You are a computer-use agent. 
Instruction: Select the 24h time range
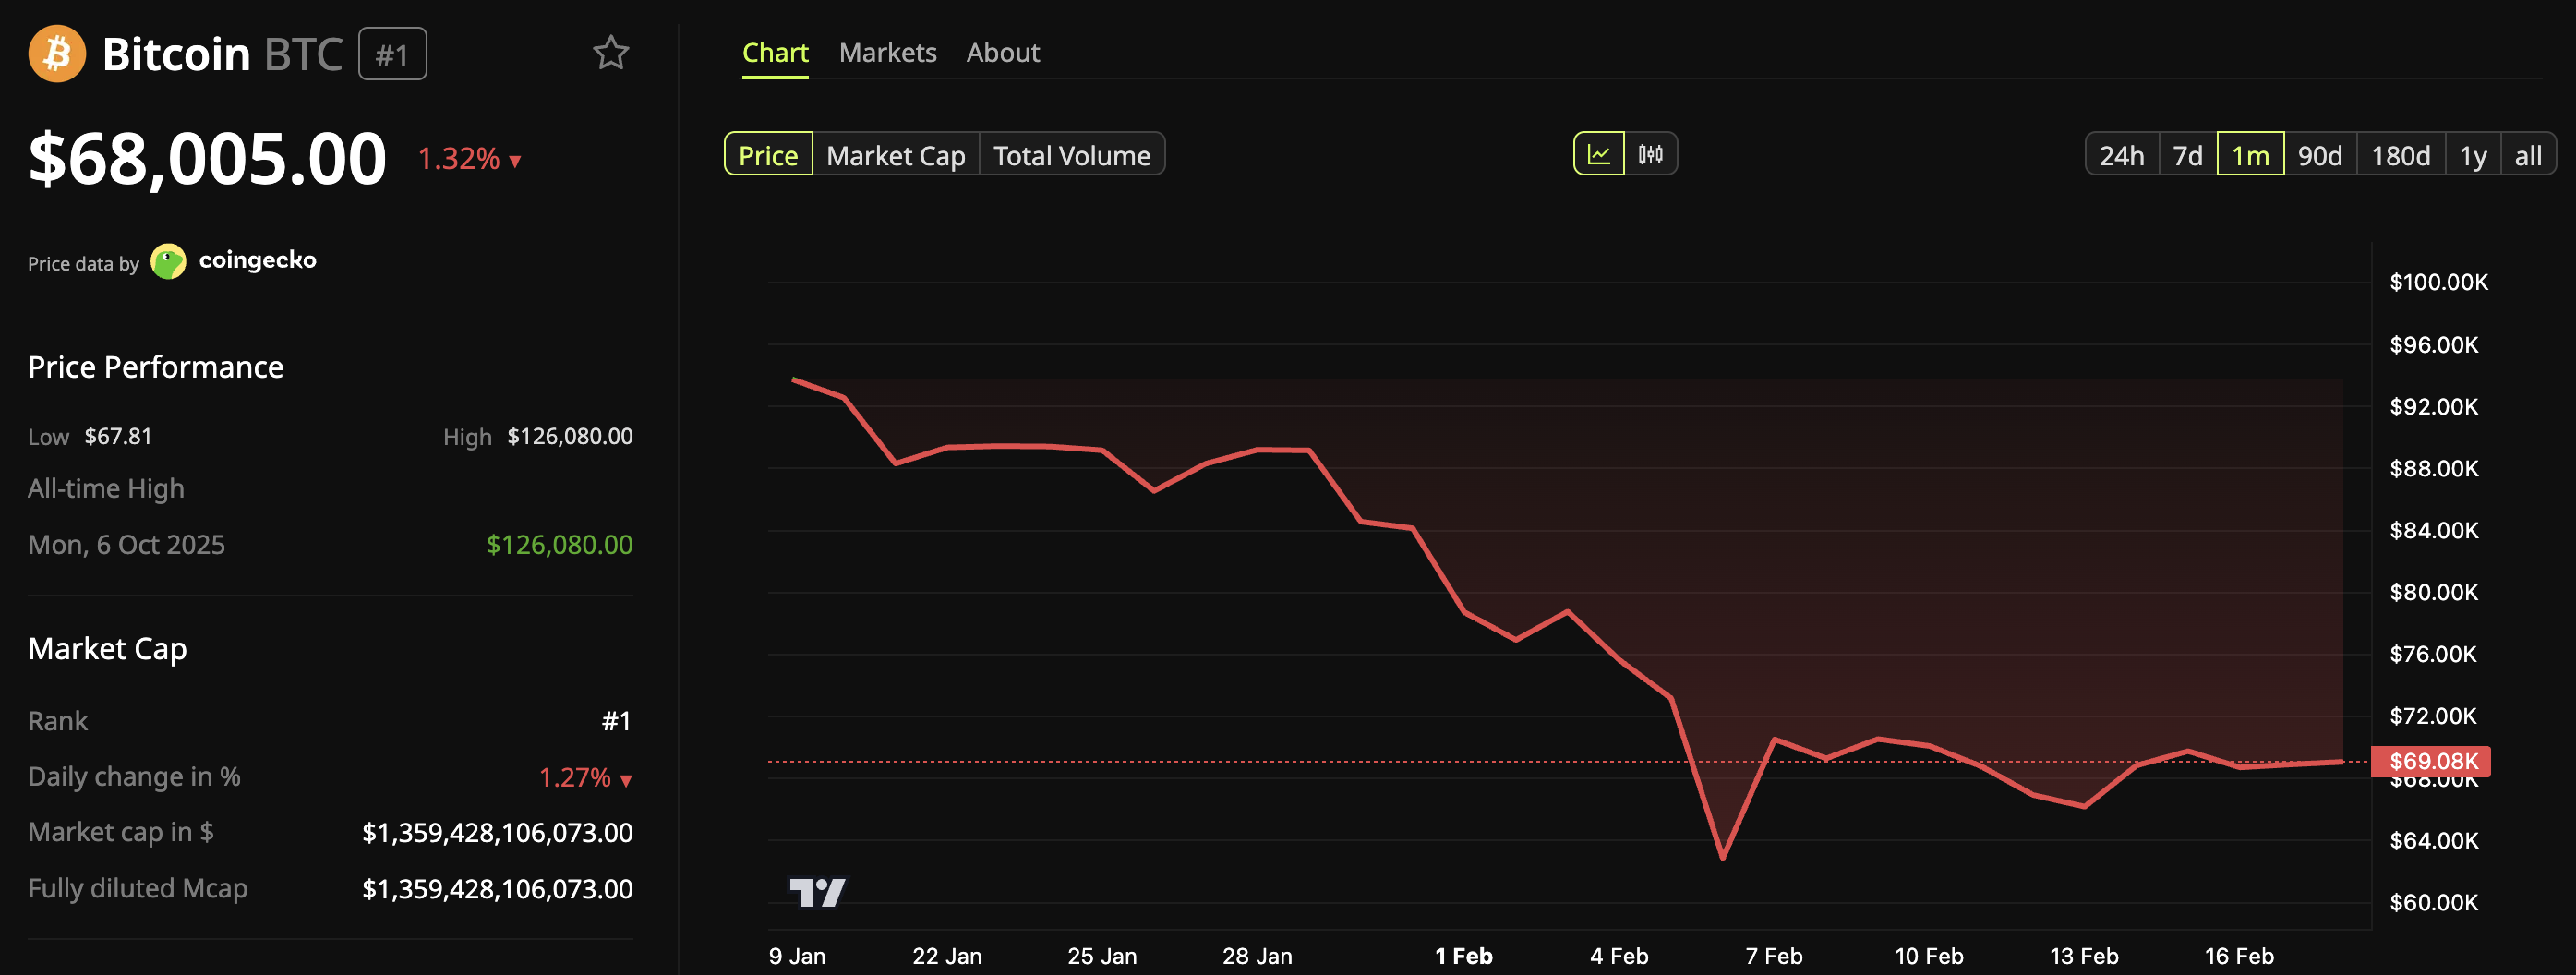click(x=2121, y=154)
